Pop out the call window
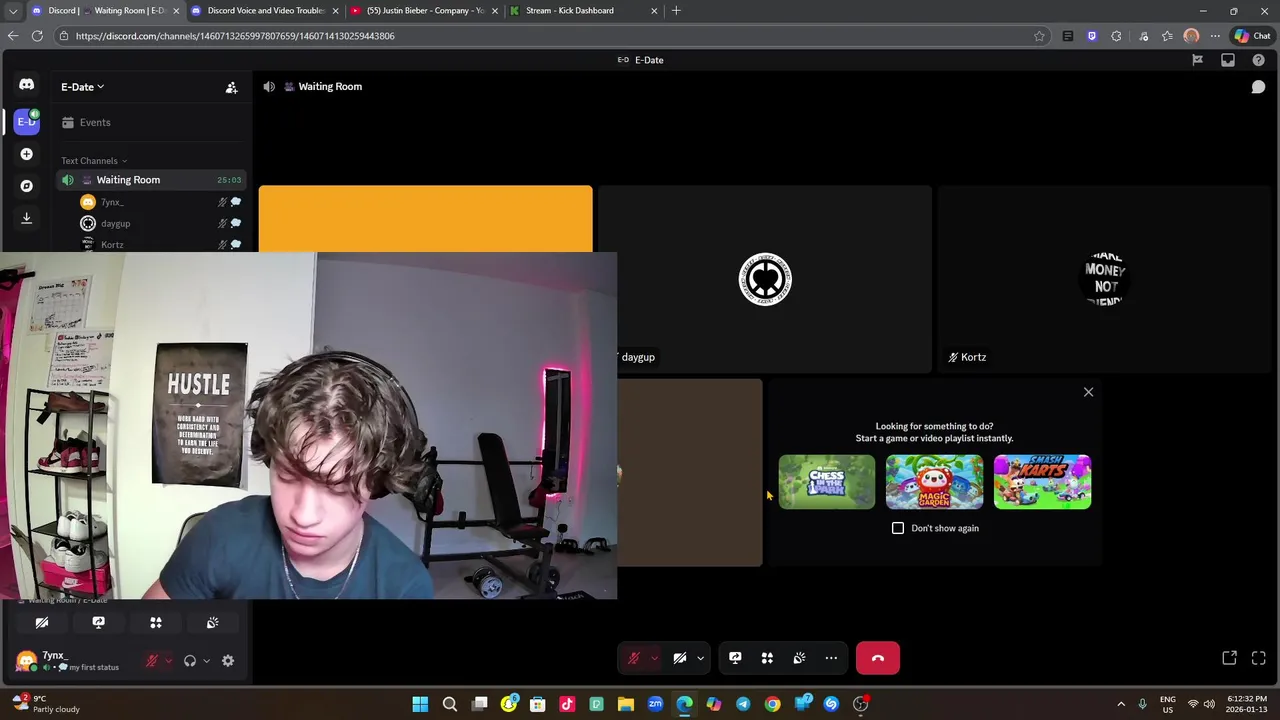This screenshot has height=720, width=1280. click(x=1229, y=658)
